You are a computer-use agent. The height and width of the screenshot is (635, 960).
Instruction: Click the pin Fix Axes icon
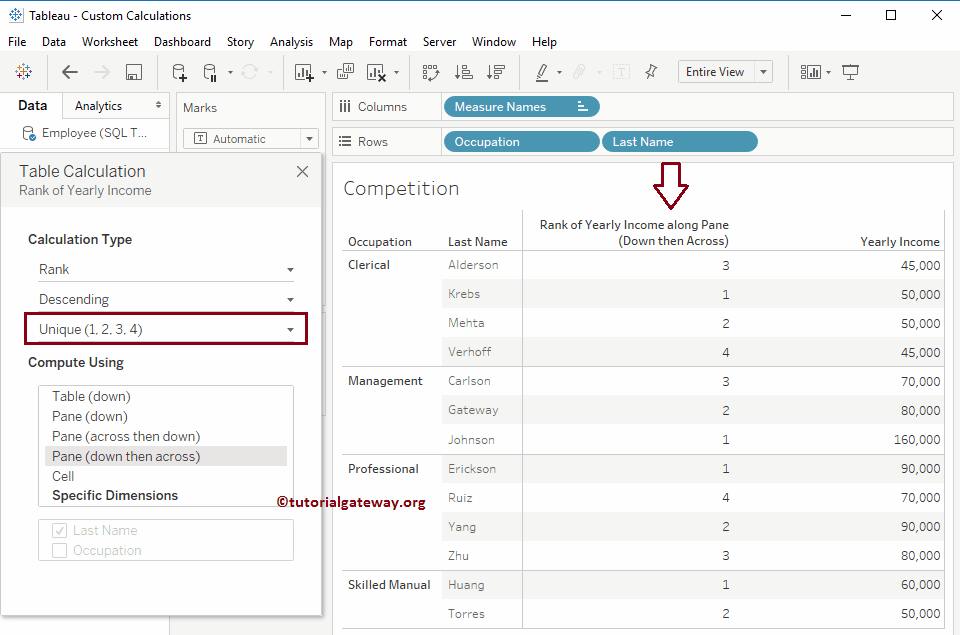point(651,72)
